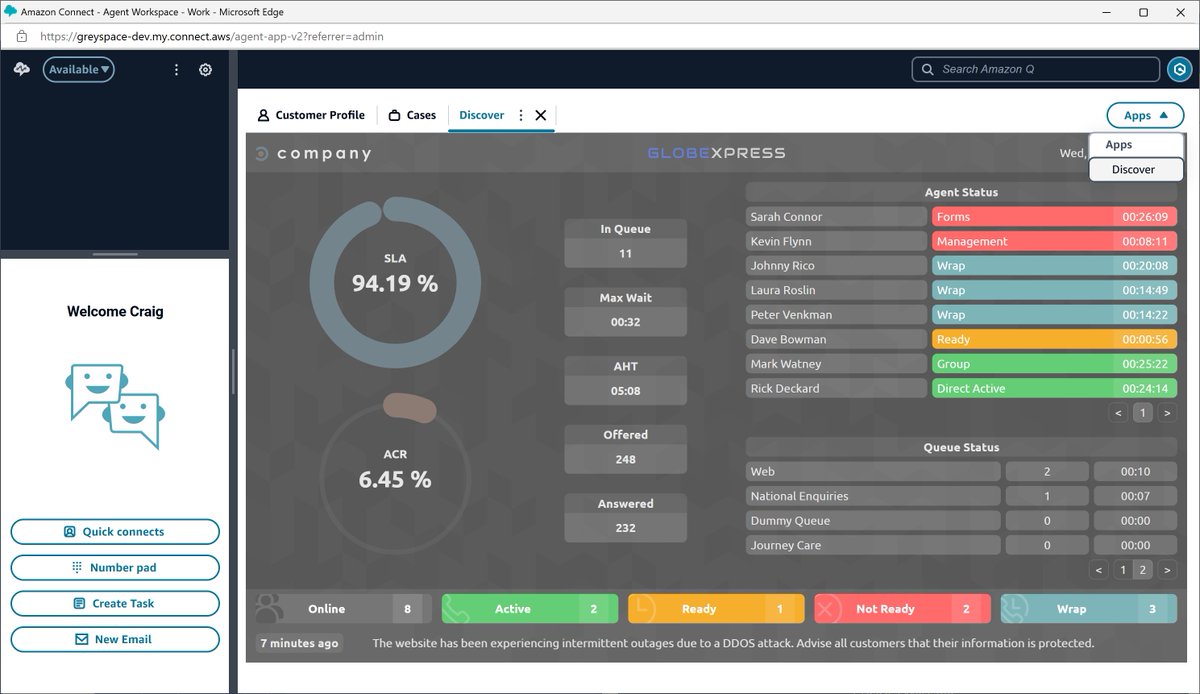Click the Ready clock icon
Screen dimensions: 1200x694
pyautogui.click(x=643, y=609)
